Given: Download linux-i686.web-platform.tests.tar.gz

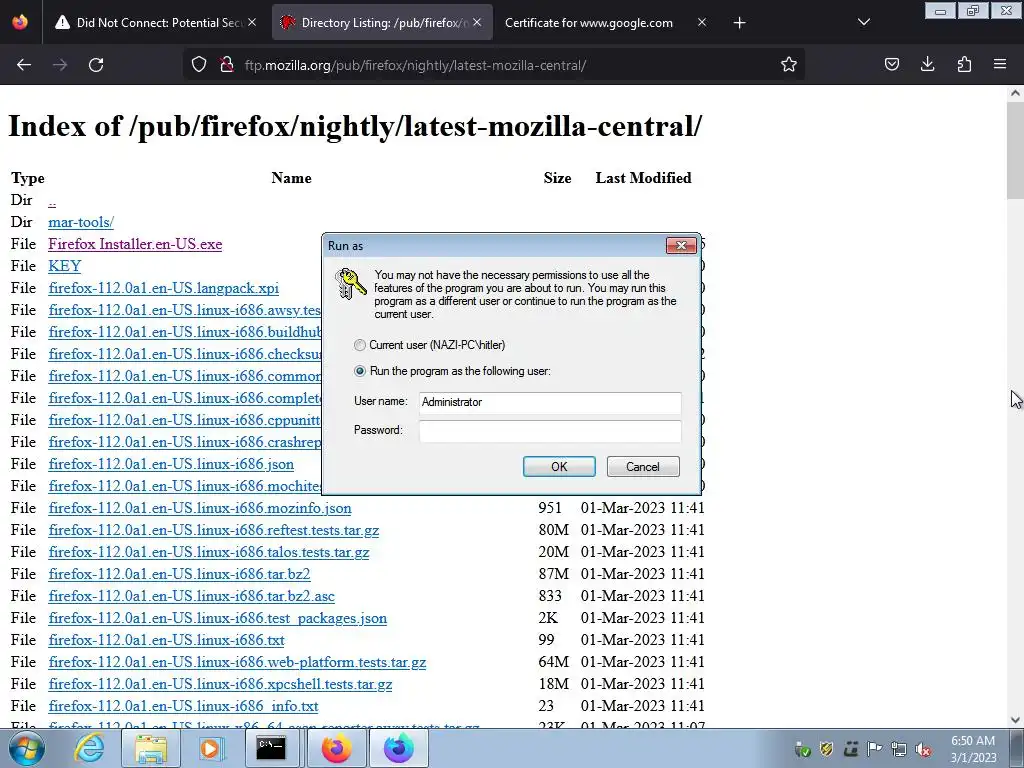Looking at the screenshot, I should pos(237,662).
